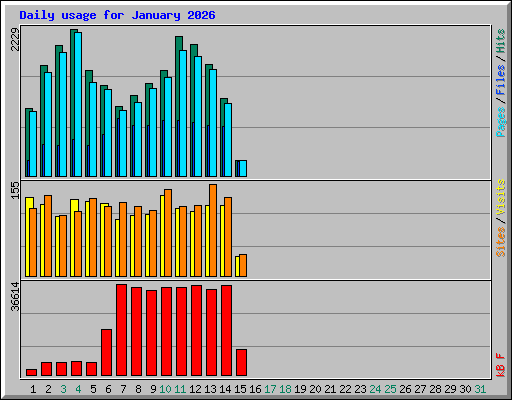Image resolution: width=512 pixels, height=400 pixels.
Task: Select day 22 on the bottom axis
Action: click(345, 389)
